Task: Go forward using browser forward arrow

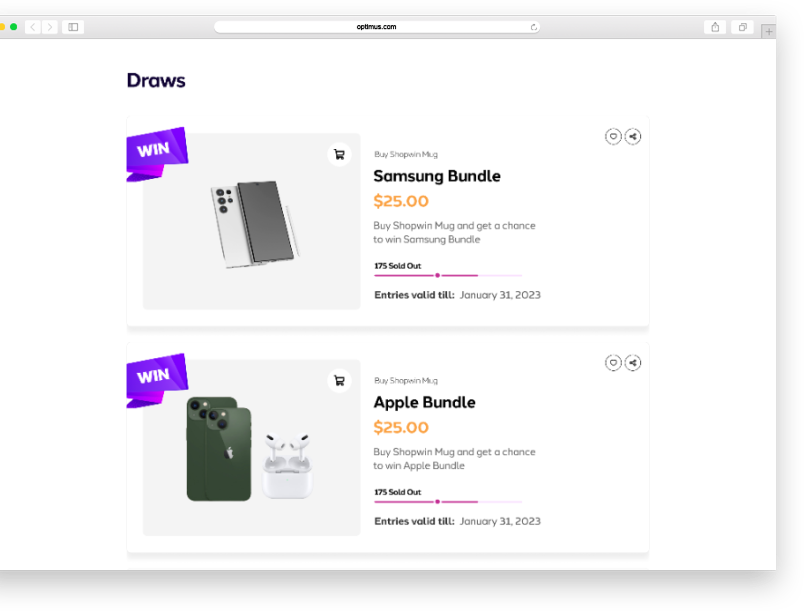Action: pos(50,27)
